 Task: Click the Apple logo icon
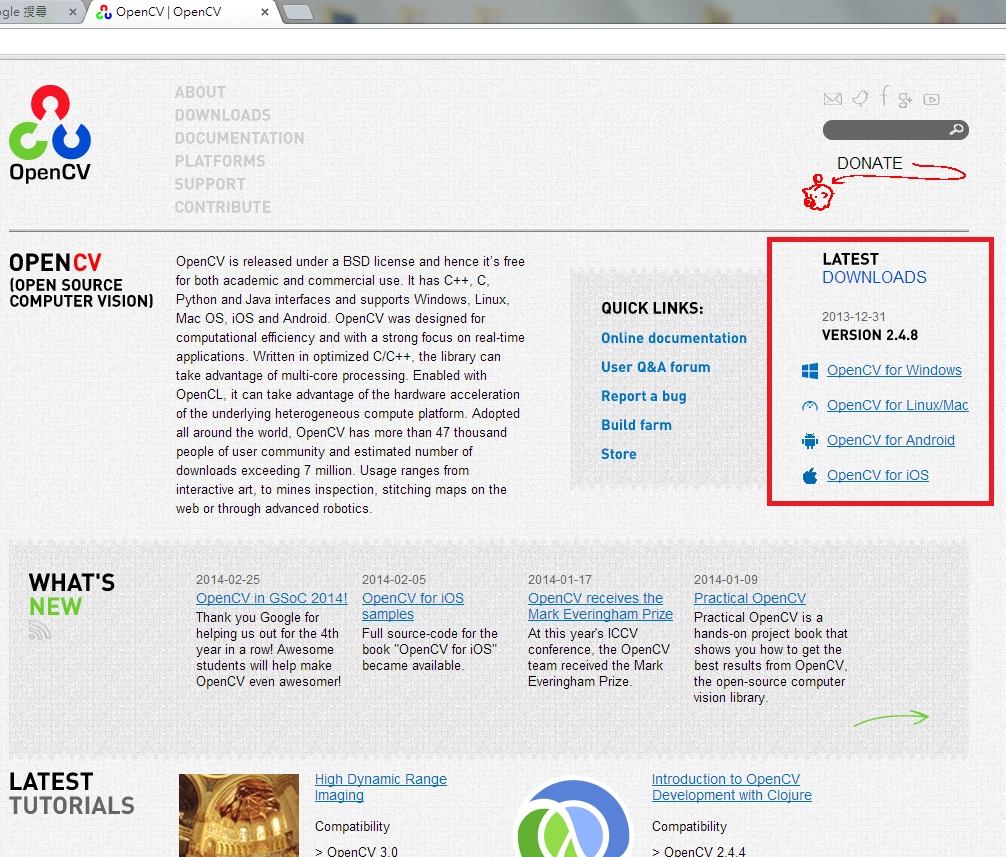point(810,475)
